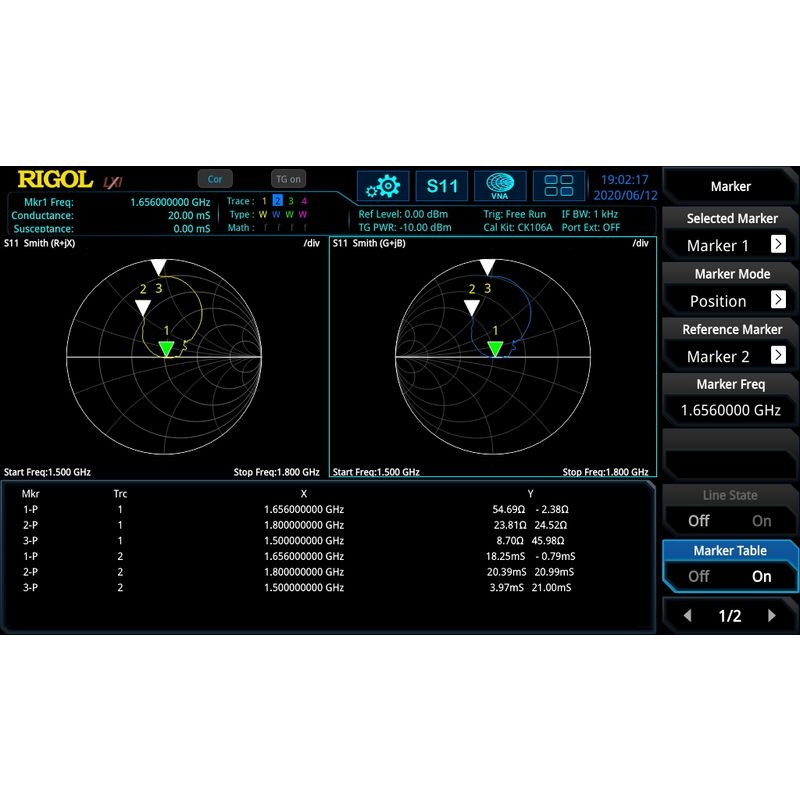Click Conductance value 20.00 mS
800x800 pixels.
click(x=189, y=215)
